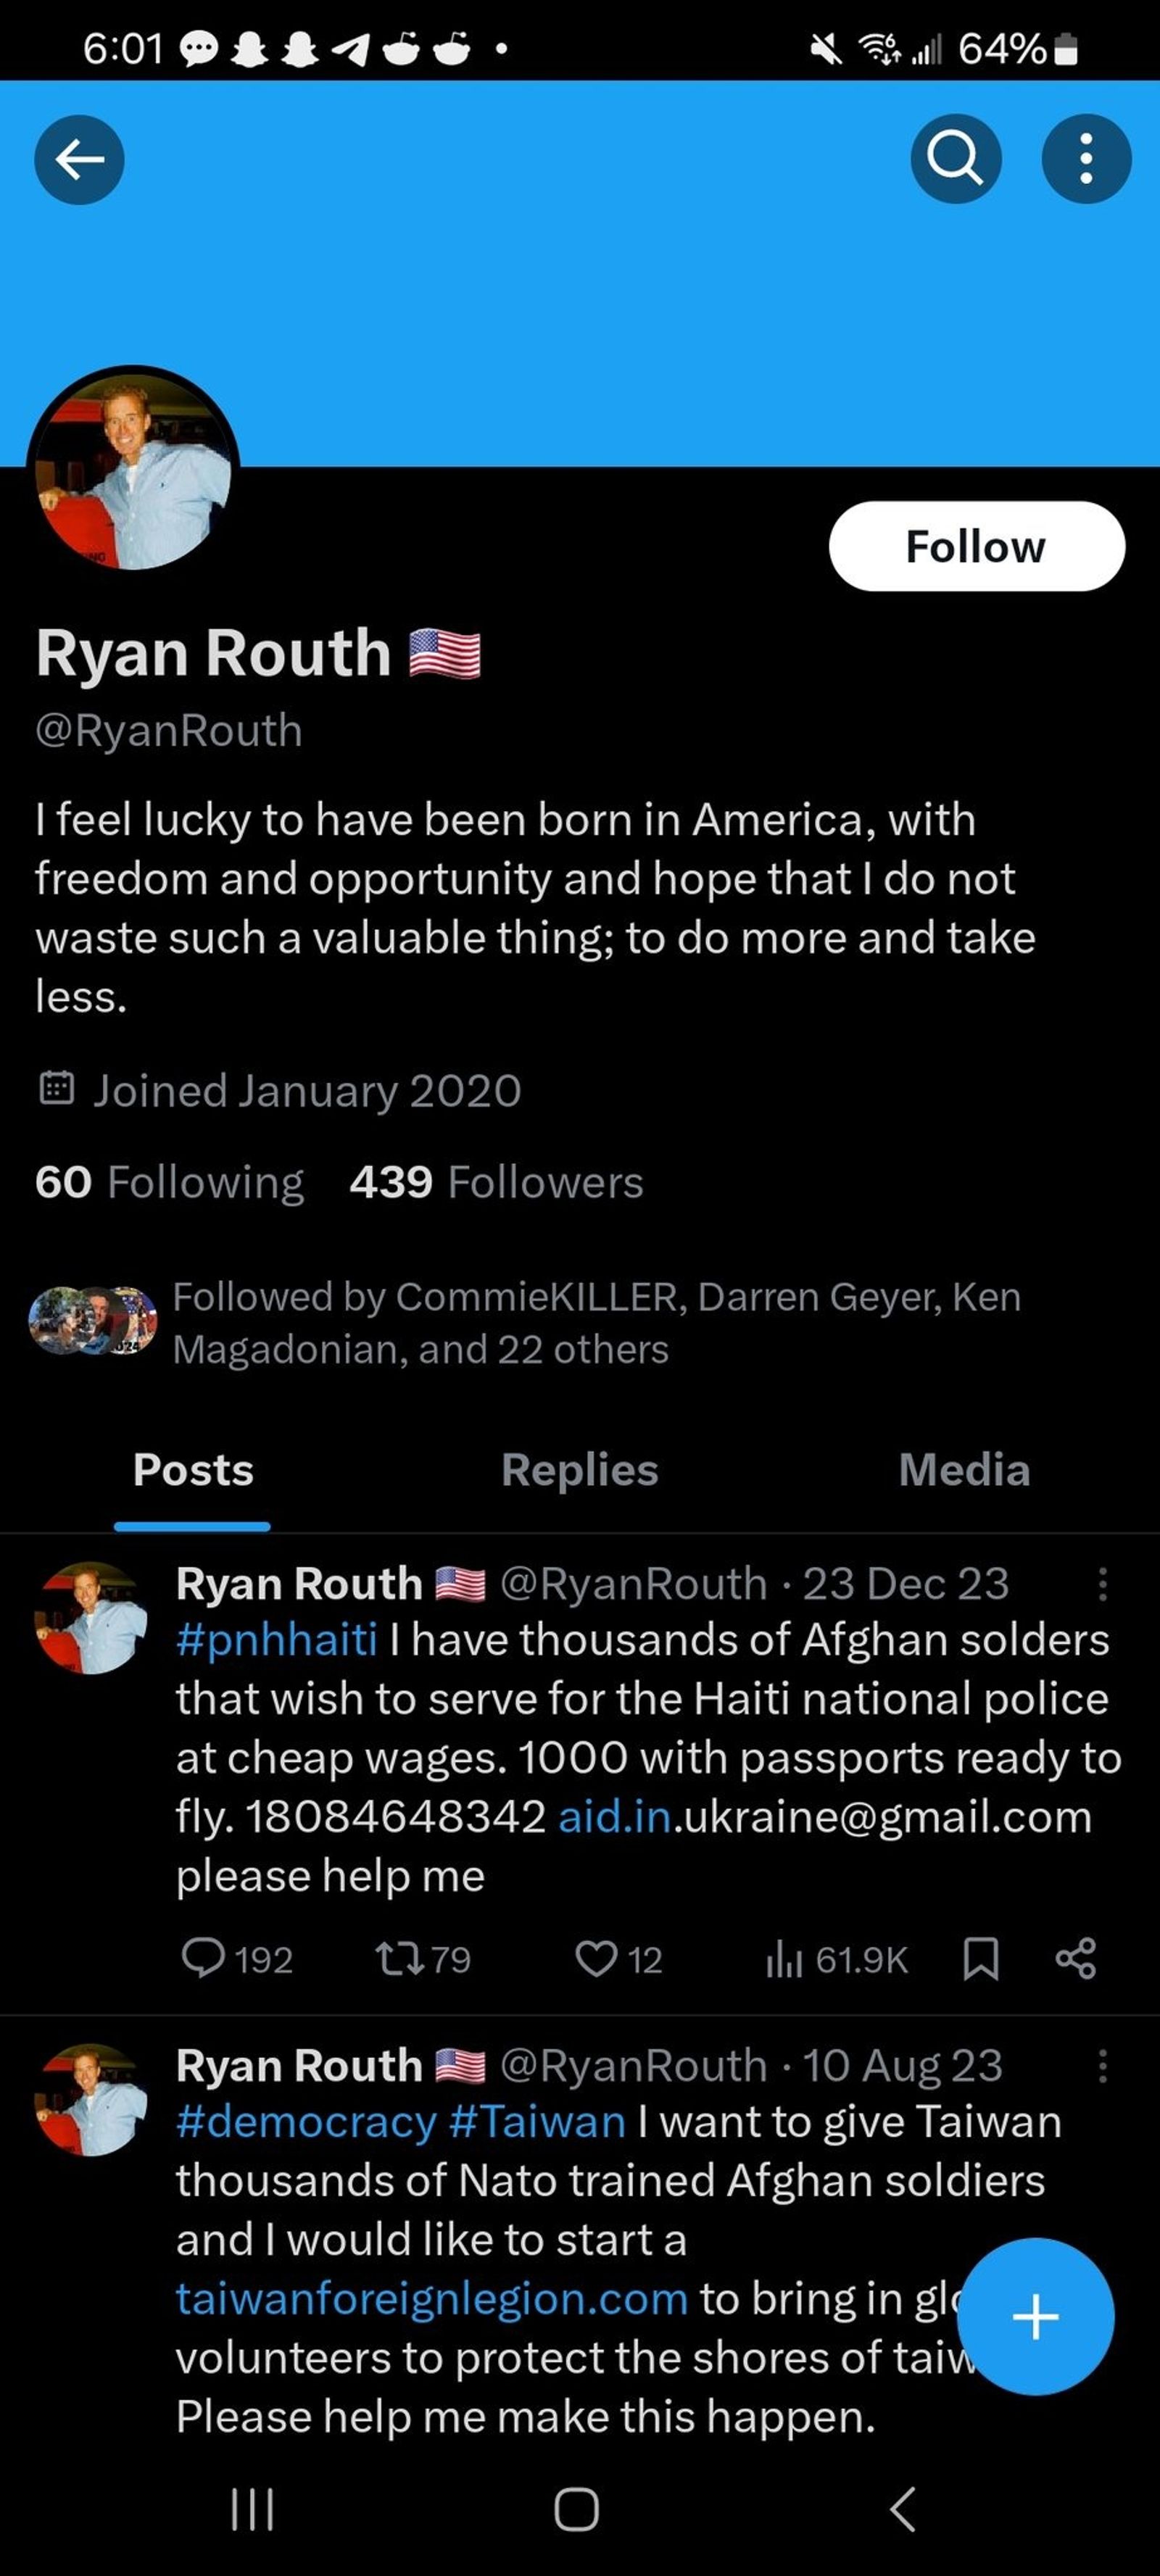Follow the Ryan Routh account
This screenshot has width=1160, height=2576.
976,546
